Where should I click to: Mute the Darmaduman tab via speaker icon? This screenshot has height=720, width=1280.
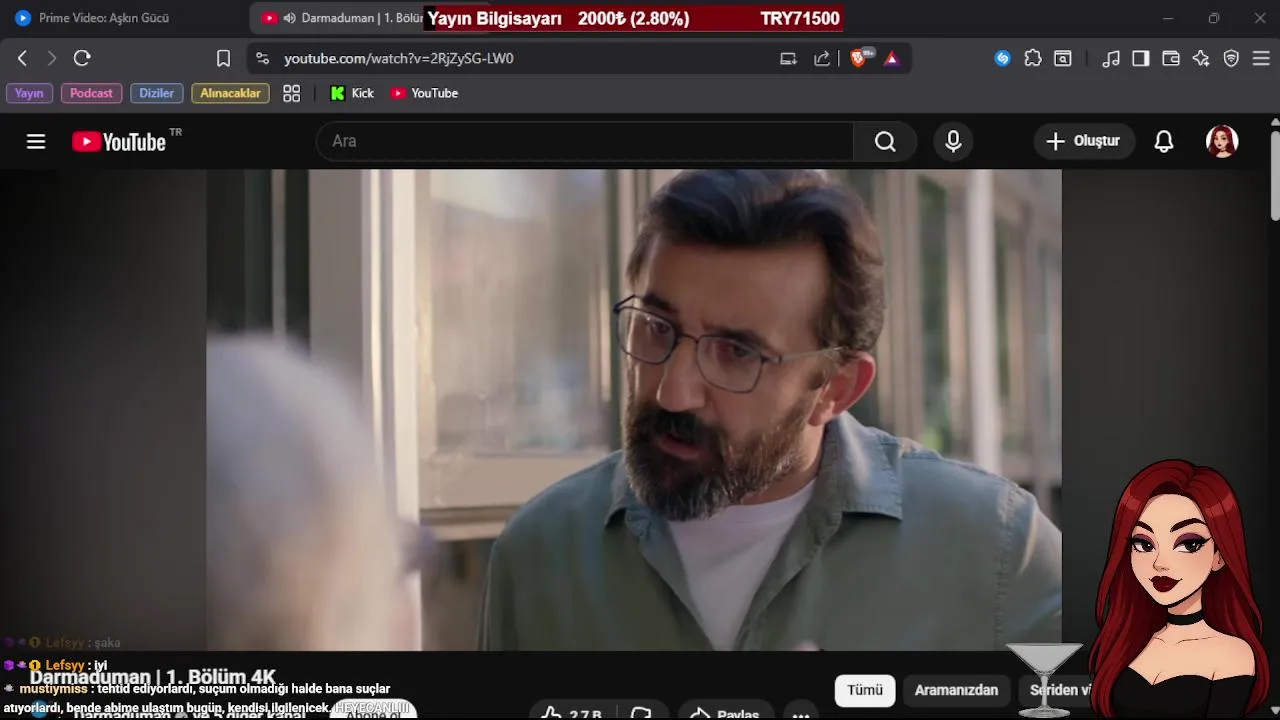[290, 18]
